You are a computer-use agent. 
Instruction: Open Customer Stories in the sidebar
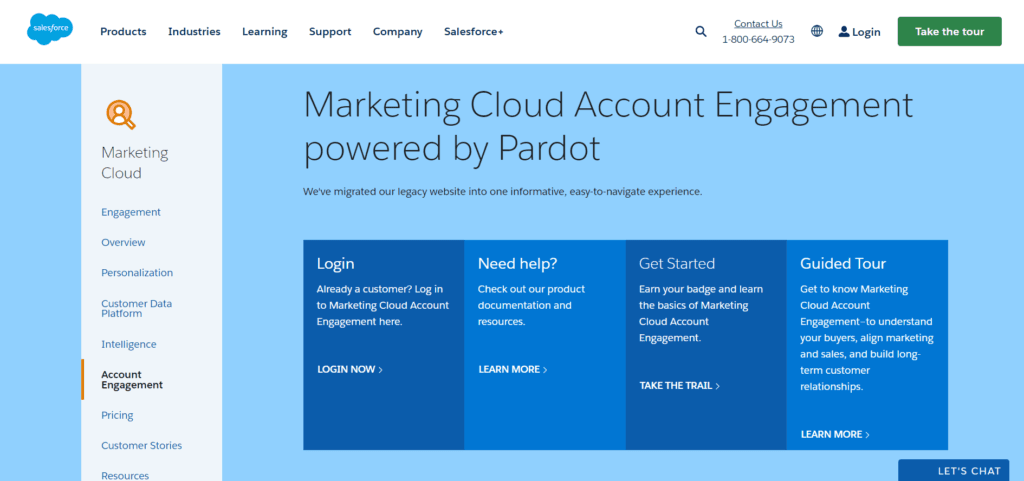pos(142,446)
